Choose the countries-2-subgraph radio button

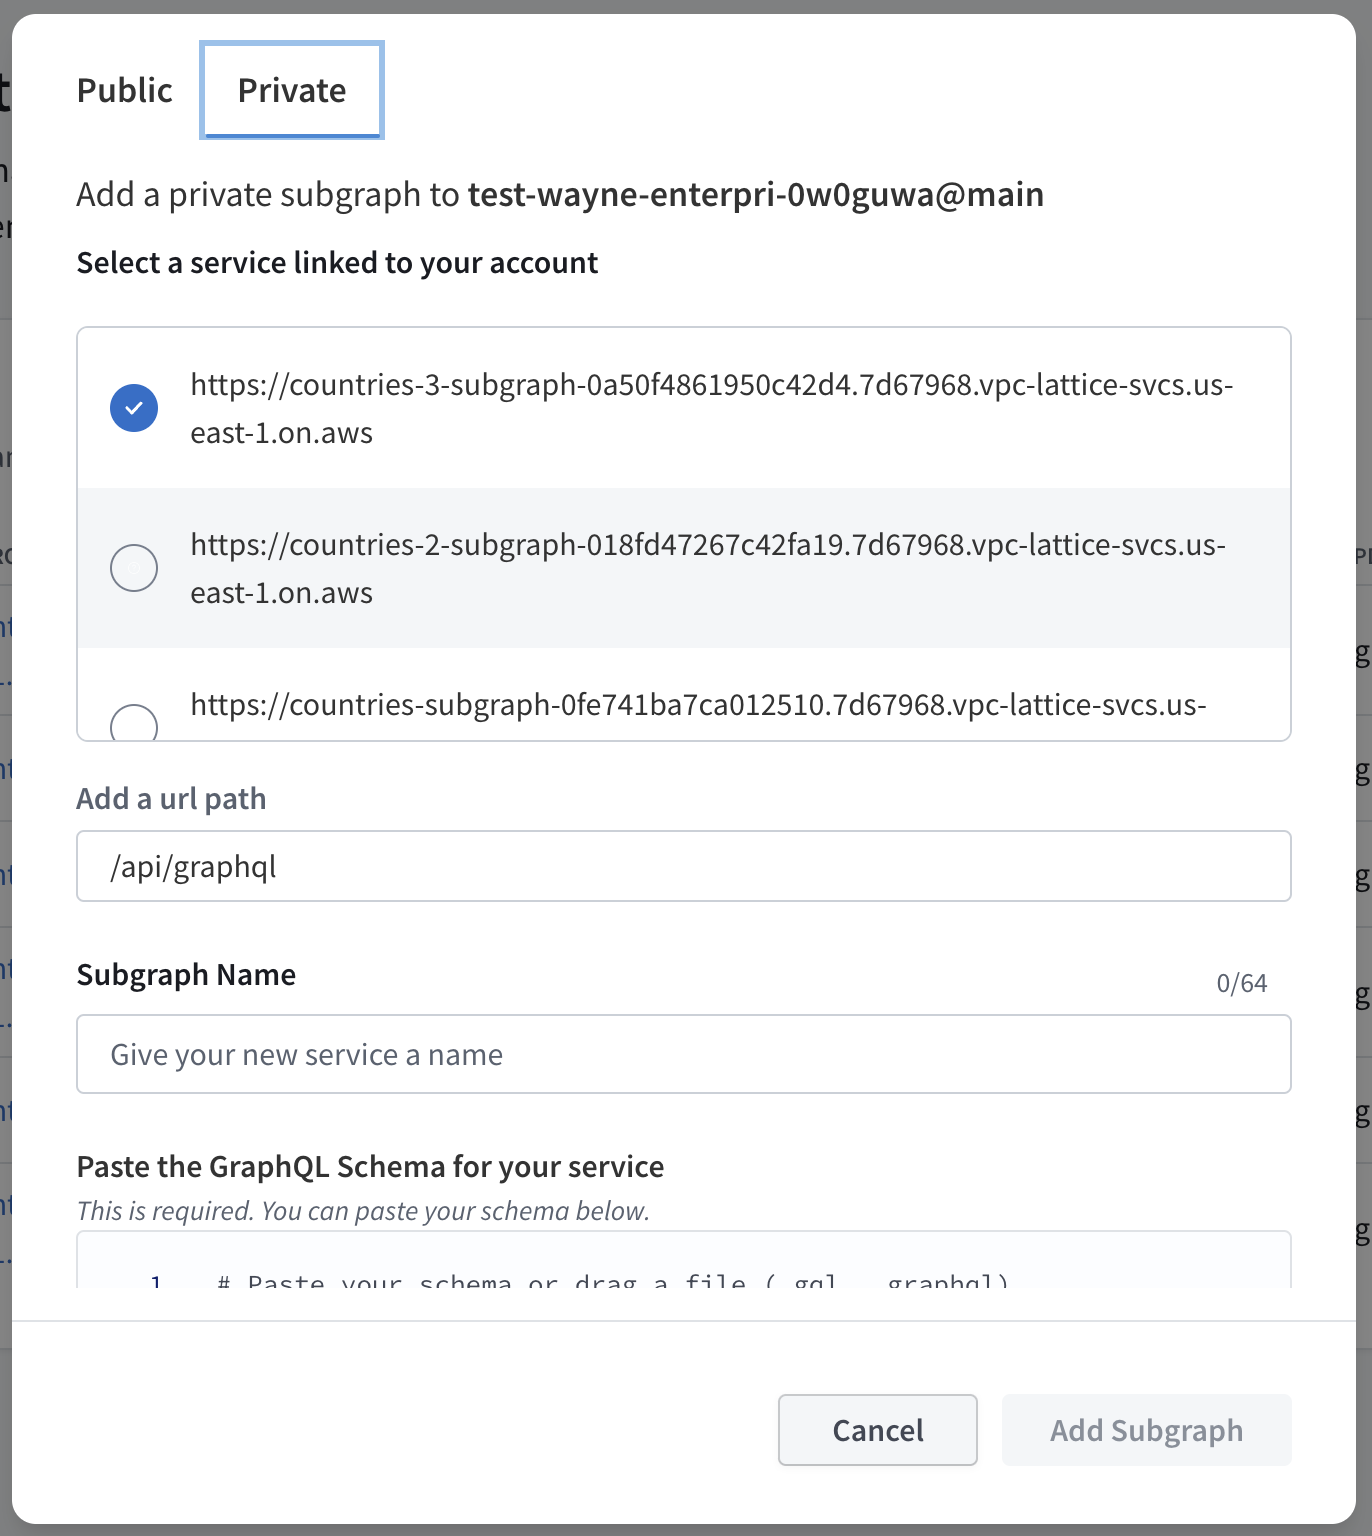(134, 568)
